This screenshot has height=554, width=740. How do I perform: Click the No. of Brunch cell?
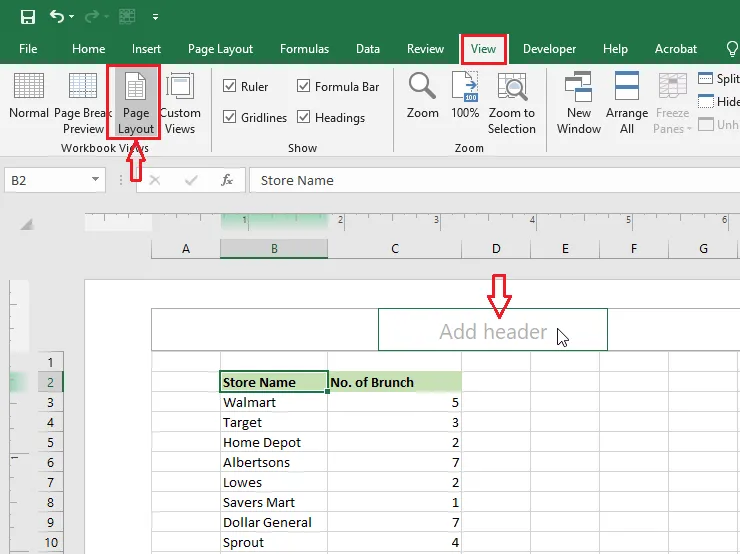(x=395, y=382)
